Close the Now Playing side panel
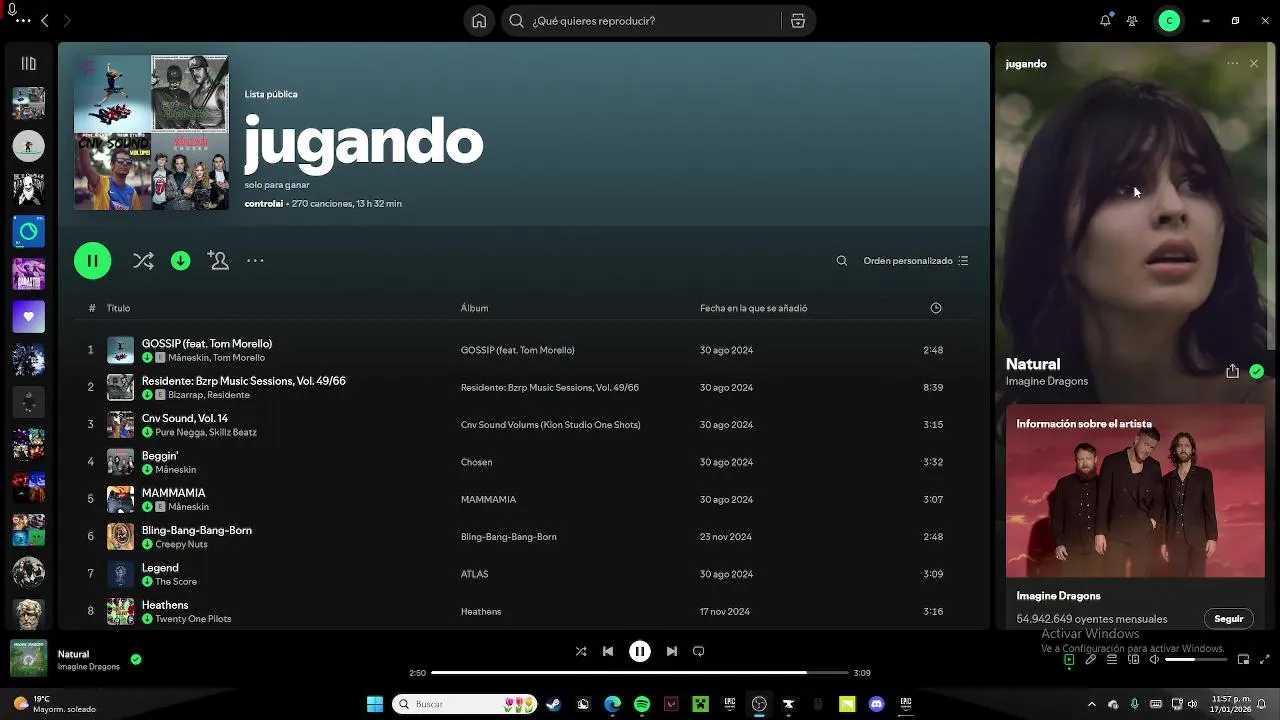 click(1254, 64)
